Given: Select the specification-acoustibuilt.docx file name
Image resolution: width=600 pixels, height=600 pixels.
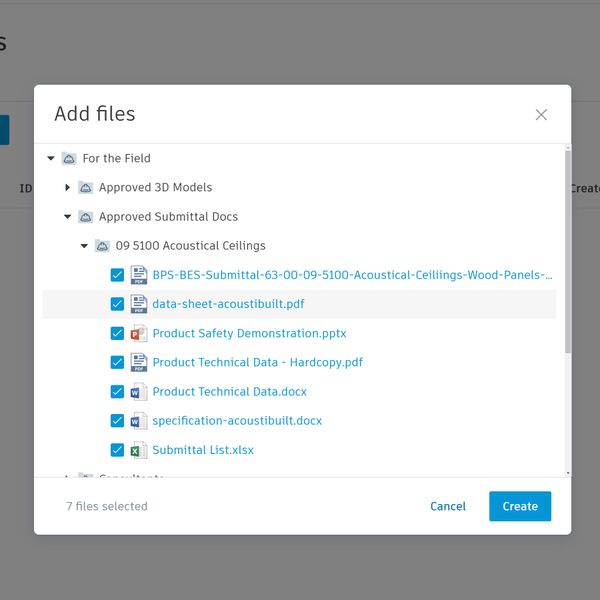Looking at the screenshot, I should (x=237, y=421).
